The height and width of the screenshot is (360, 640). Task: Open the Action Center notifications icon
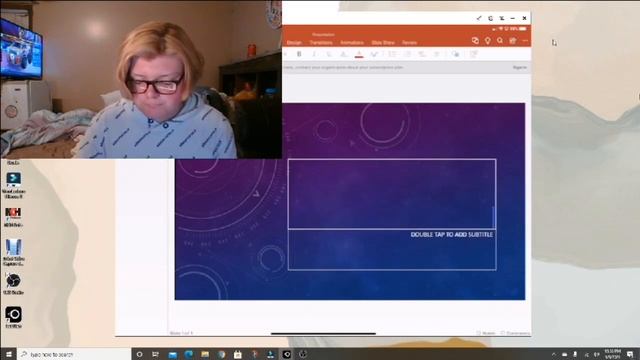631,354
